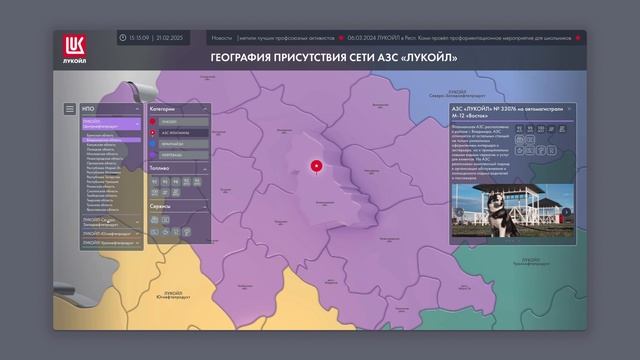Screen dimensions: 640x360
Task: Collapse the ЛУКОЙЛ-Центрнефтепродукт region list
Action: coord(137,124)
